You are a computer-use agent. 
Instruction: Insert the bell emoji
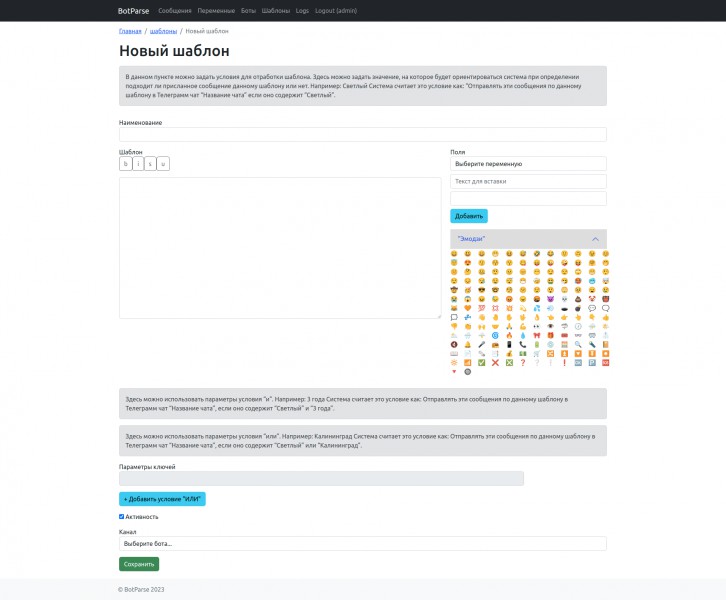pos(467,344)
